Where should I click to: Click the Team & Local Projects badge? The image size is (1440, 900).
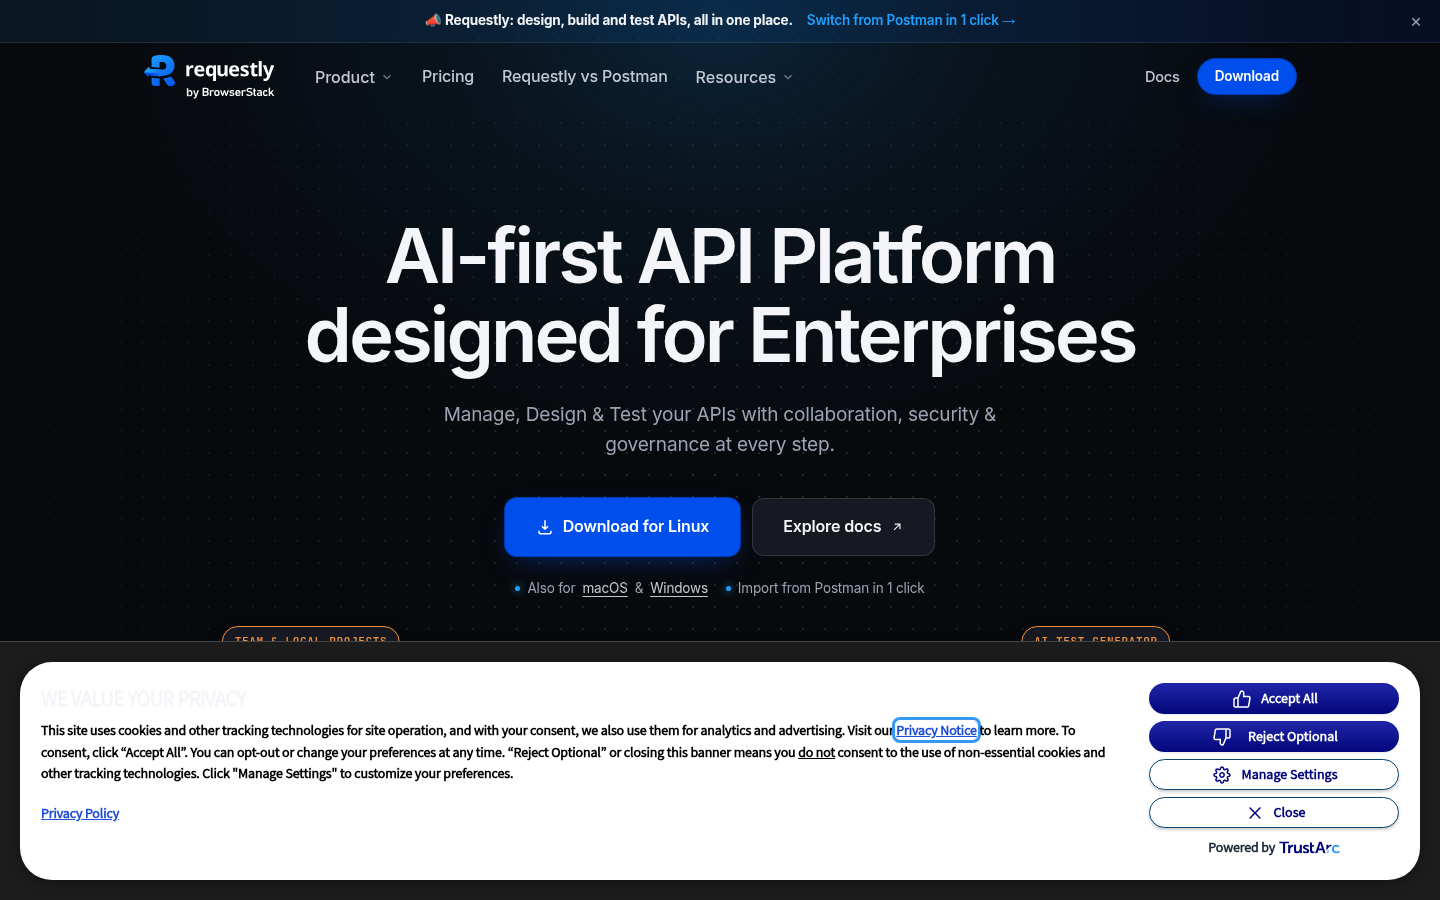311,636
